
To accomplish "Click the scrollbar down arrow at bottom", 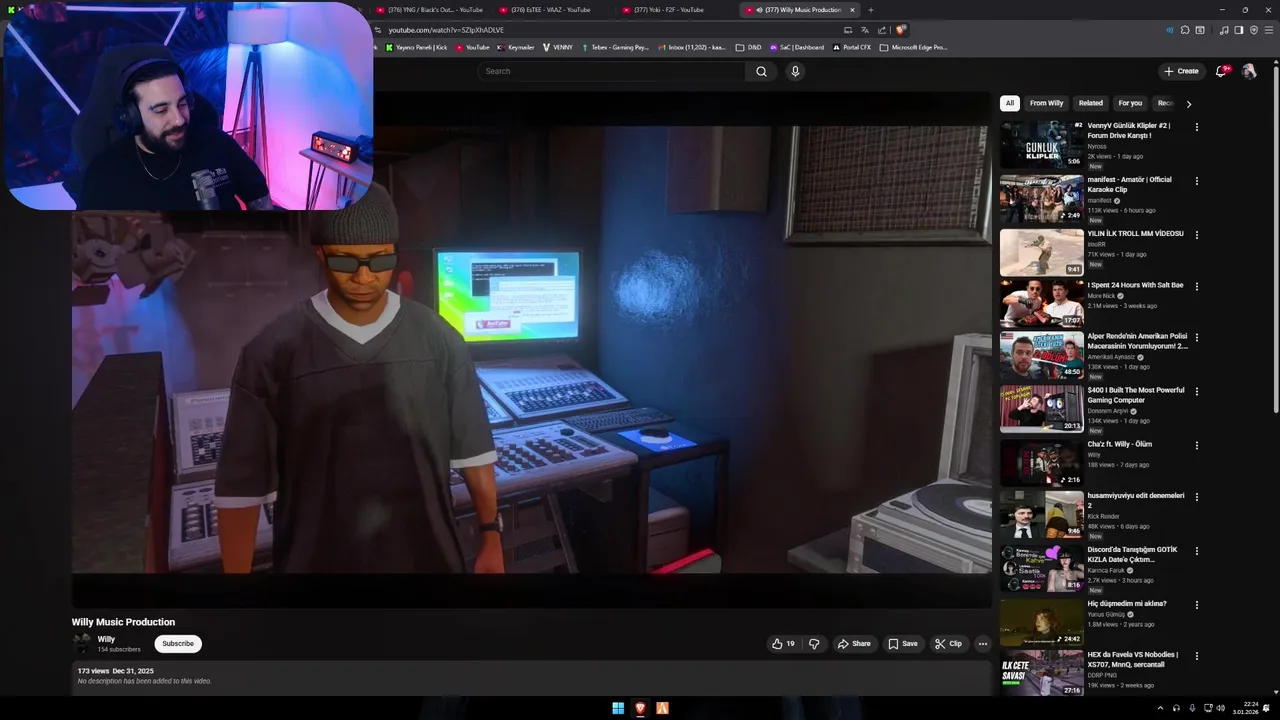I will [x=1276, y=690].
